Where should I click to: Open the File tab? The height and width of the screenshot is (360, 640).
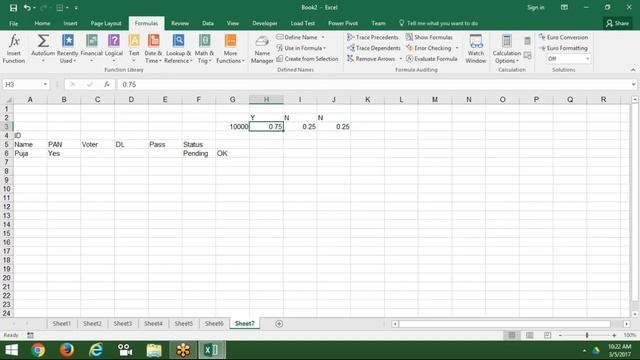point(13,23)
